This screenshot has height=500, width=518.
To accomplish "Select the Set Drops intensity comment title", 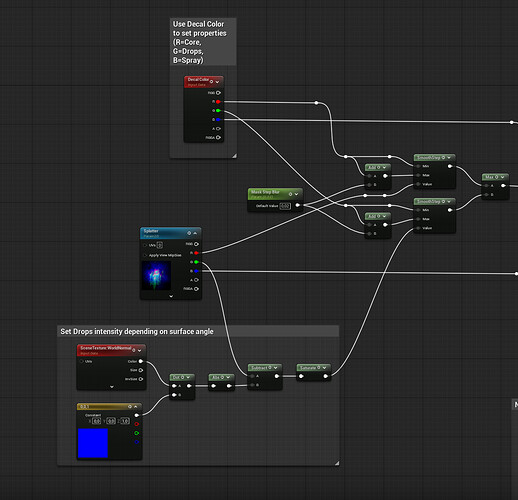I will point(137,331).
